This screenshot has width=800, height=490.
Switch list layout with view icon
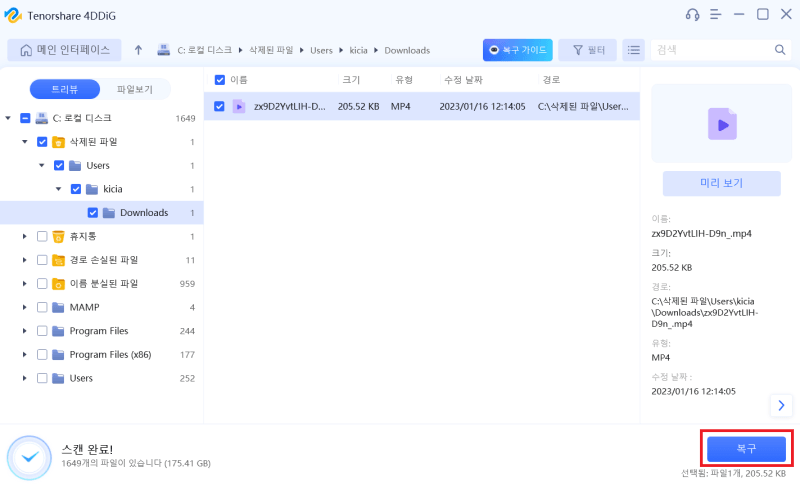(x=634, y=50)
